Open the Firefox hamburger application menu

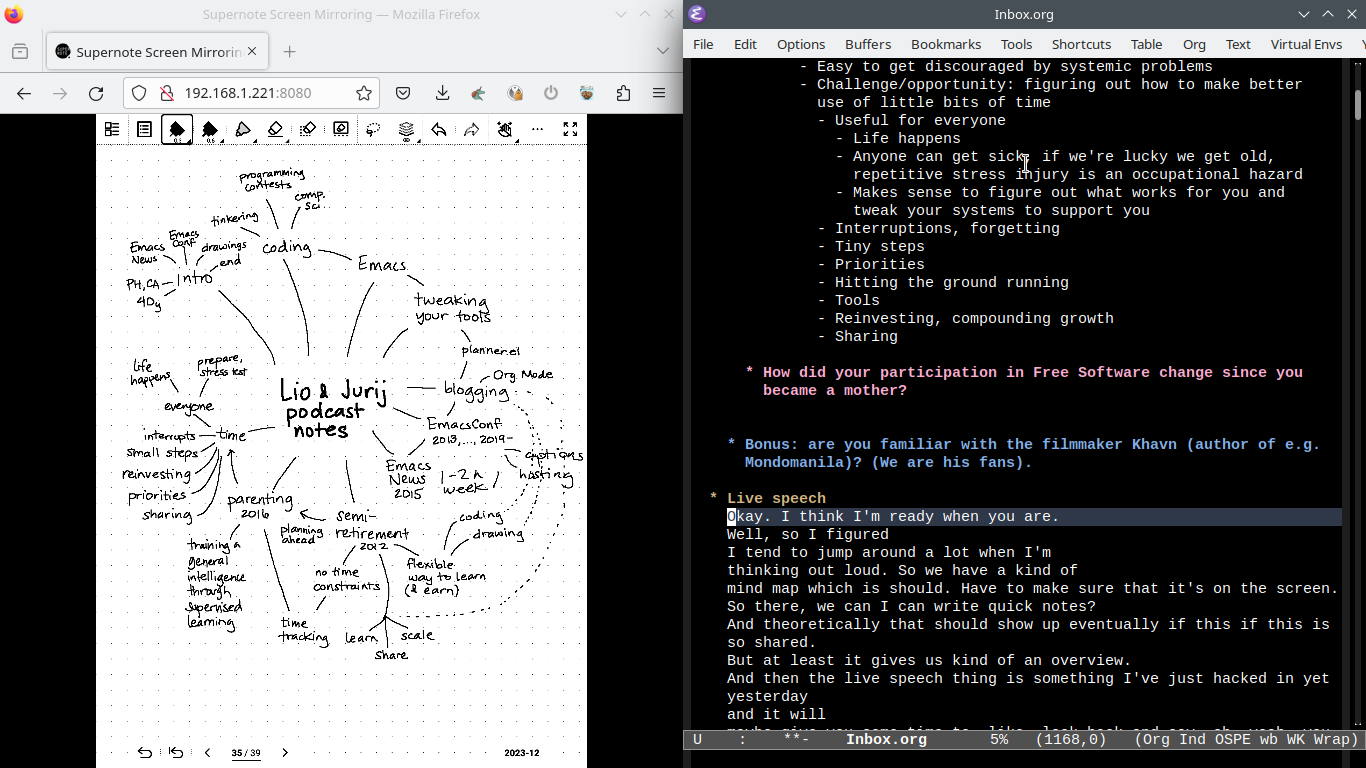pos(659,93)
